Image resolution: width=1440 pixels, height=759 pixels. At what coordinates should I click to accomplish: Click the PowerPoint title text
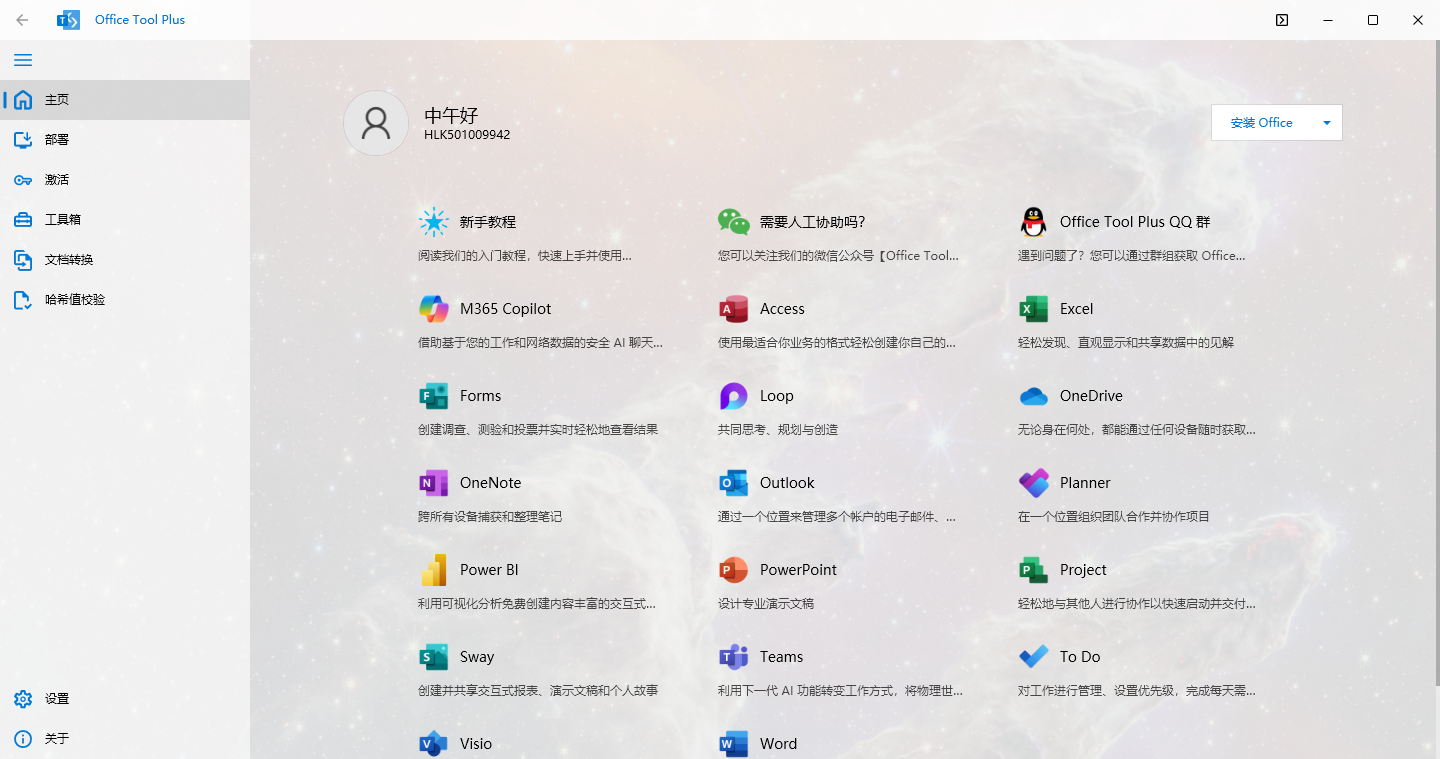point(798,570)
